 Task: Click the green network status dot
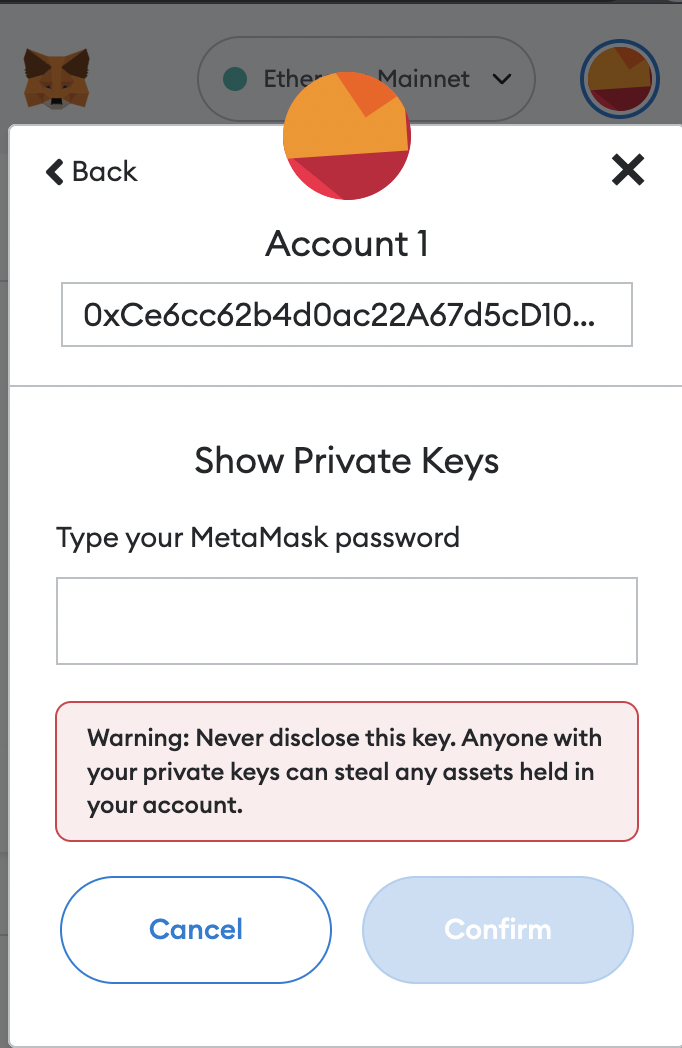[236, 79]
